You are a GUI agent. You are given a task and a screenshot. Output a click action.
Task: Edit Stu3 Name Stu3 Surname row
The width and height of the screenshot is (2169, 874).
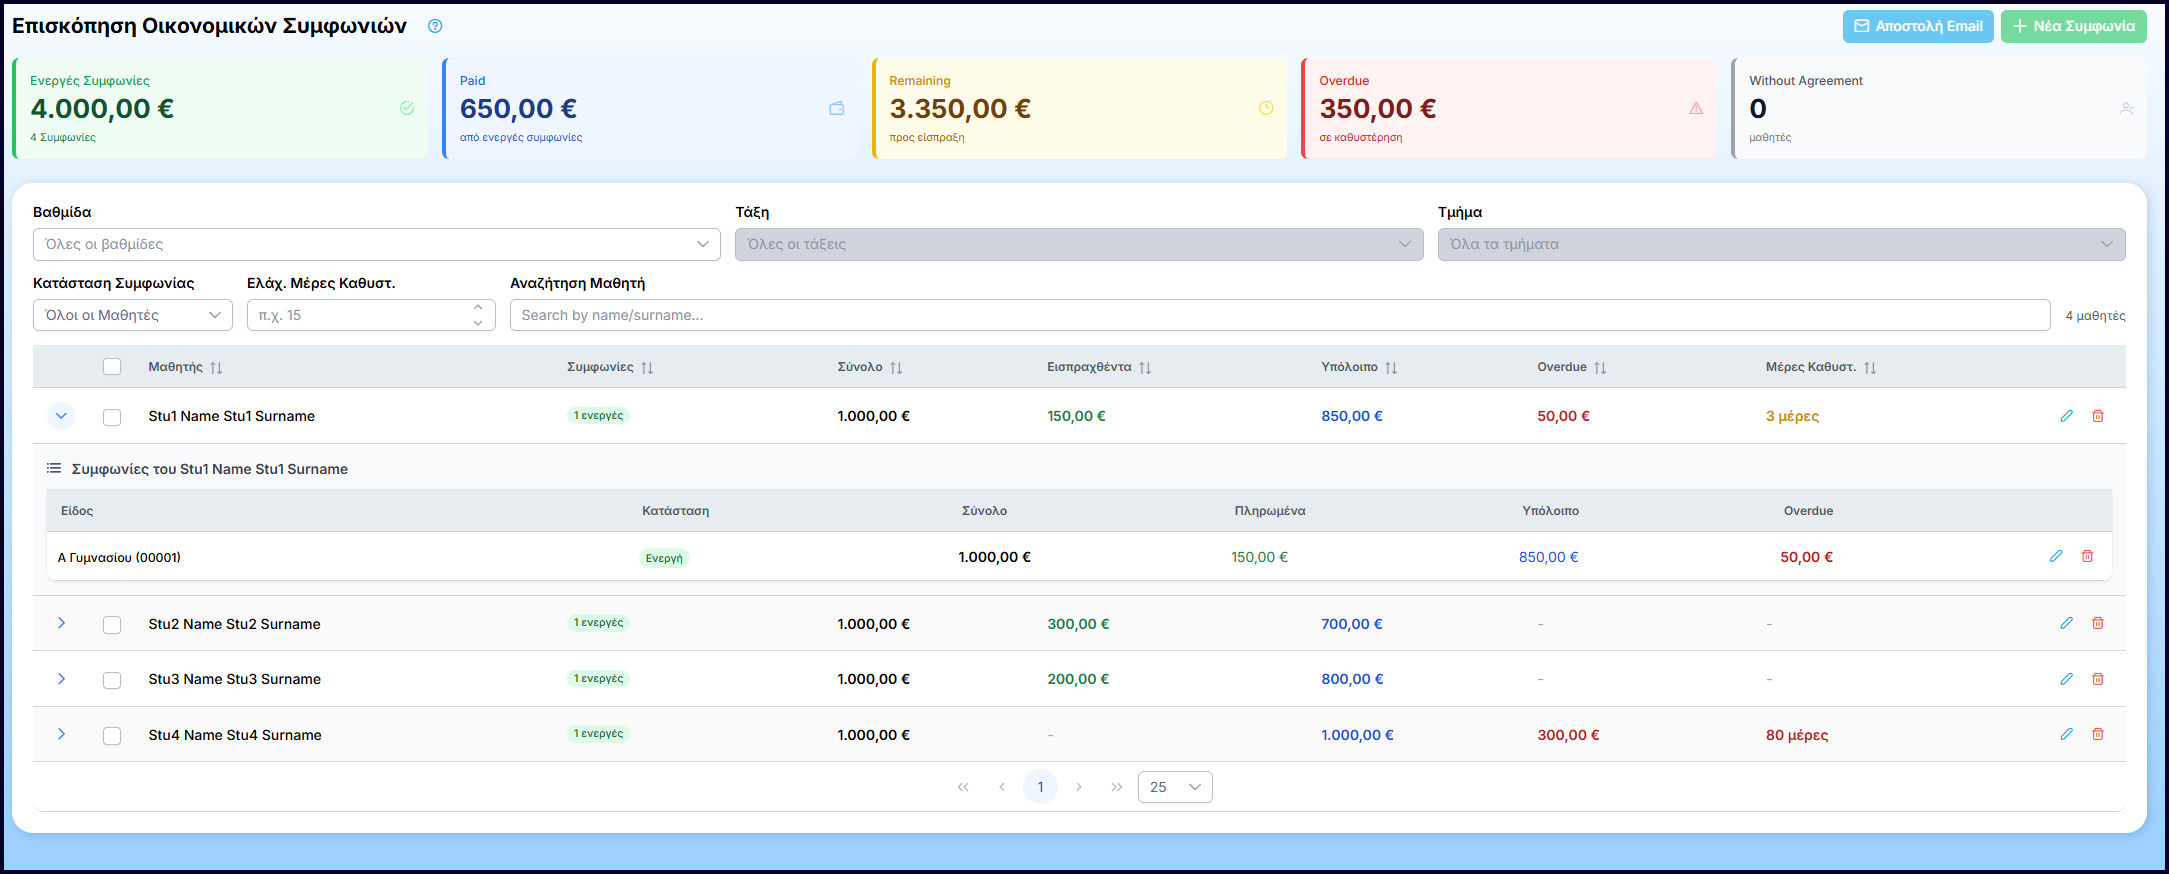coord(2066,679)
